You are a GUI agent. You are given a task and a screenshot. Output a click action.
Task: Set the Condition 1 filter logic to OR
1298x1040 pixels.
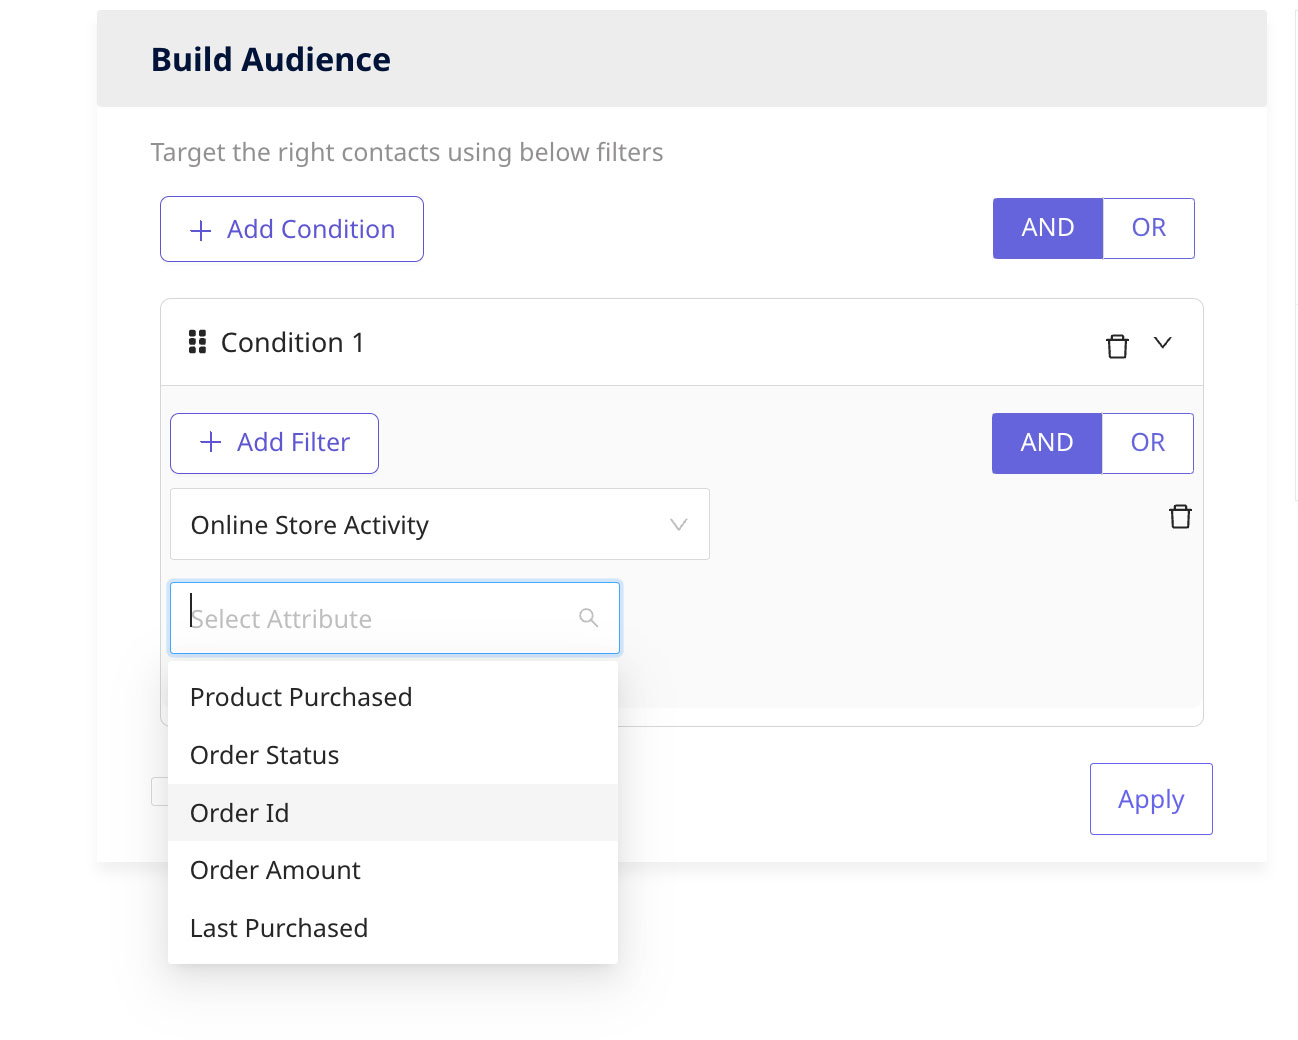tap(1148, 443)
